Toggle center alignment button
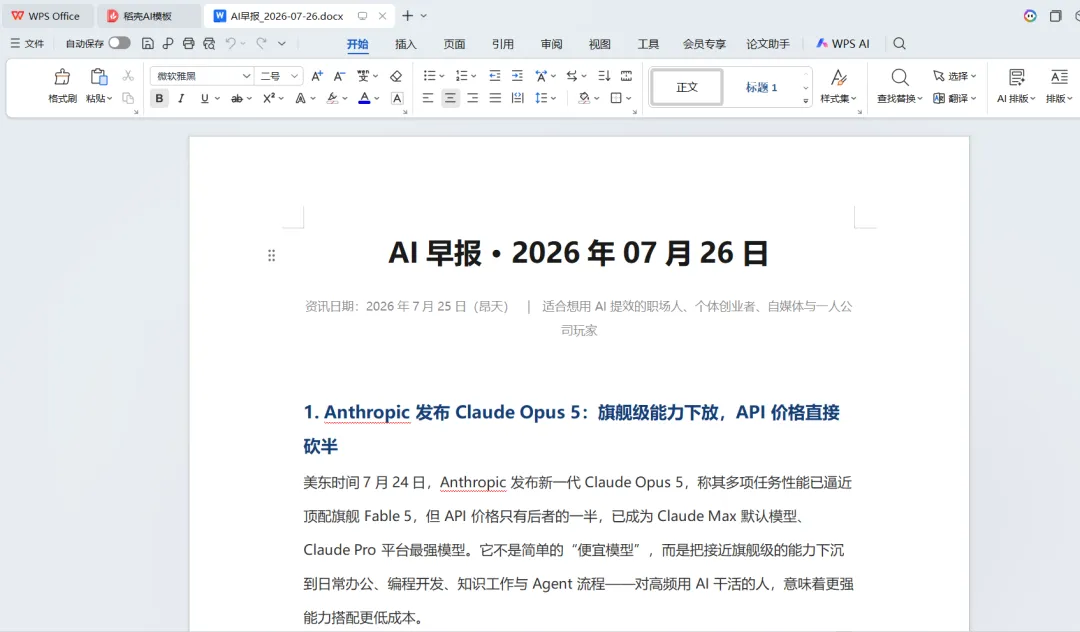Viewport: 1080px width, 632px height. click(450, 98)
